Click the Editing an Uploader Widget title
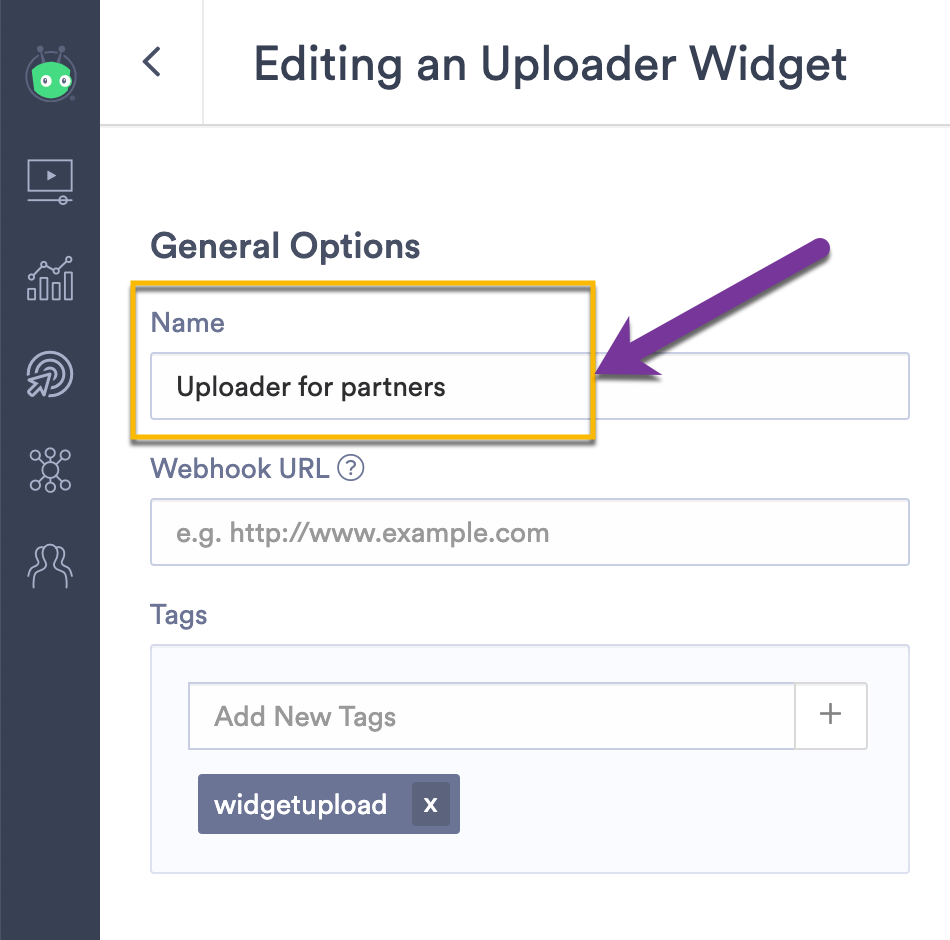The image size is (950, 940). [550, 64]
